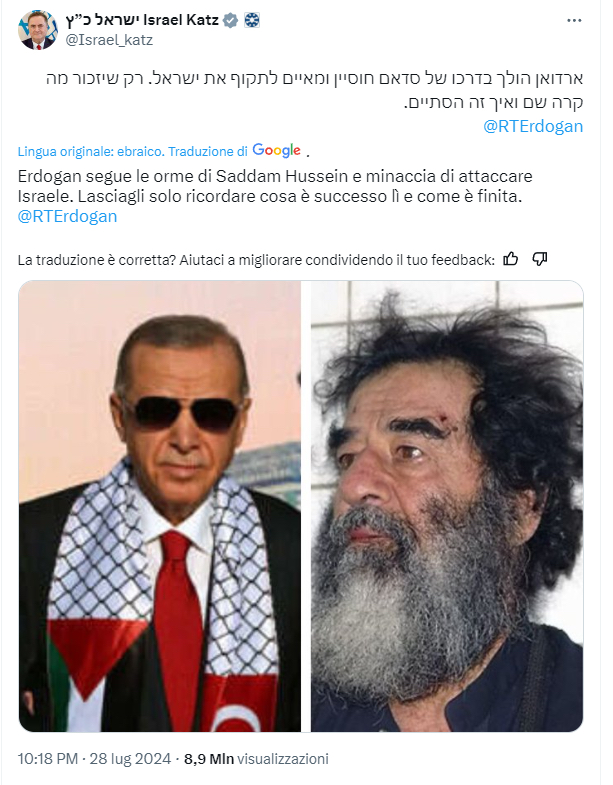
Task: Open right photo of bearded man
Action: click(x=447, y=506)
